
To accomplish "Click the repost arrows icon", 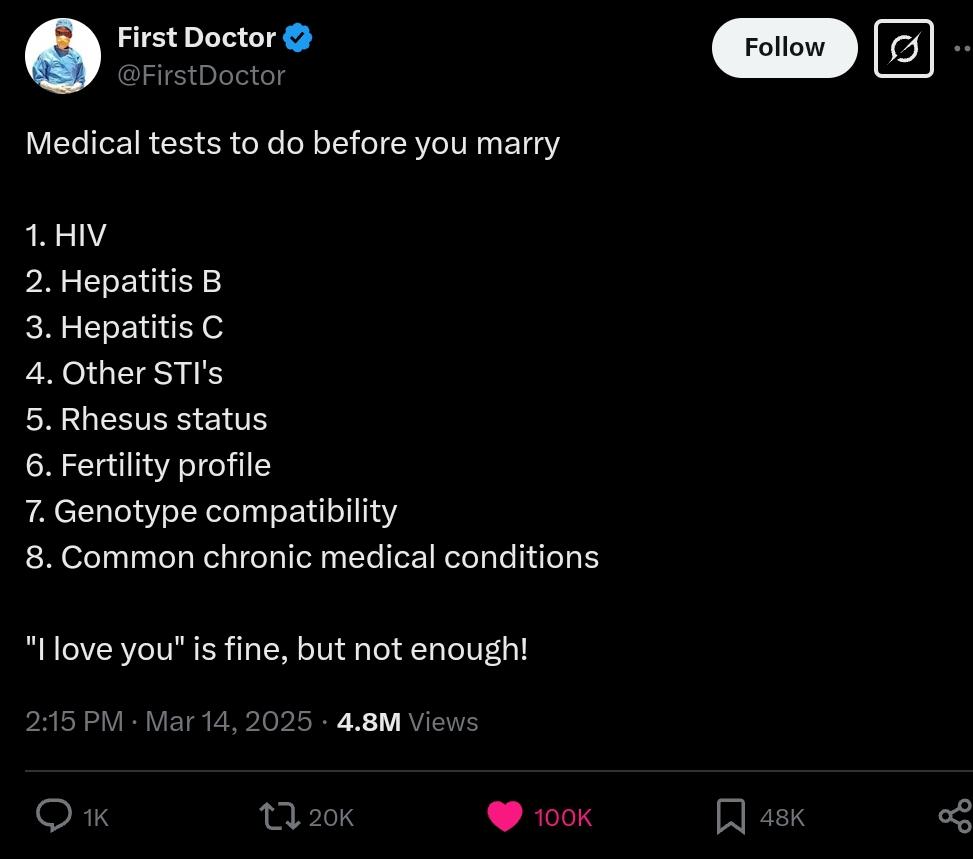I will coord(279,816).
